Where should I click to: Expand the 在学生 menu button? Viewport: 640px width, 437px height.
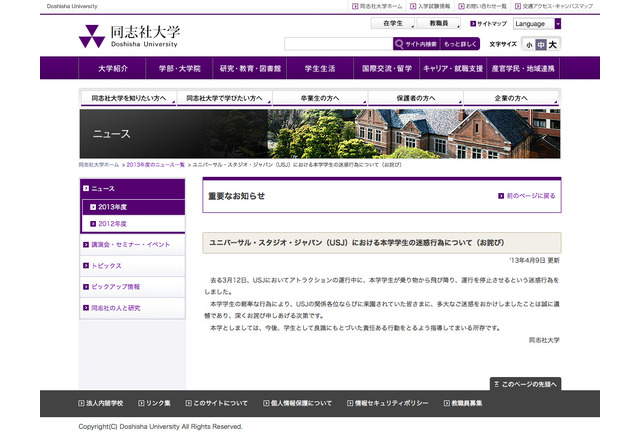click(x=393, y=23)
